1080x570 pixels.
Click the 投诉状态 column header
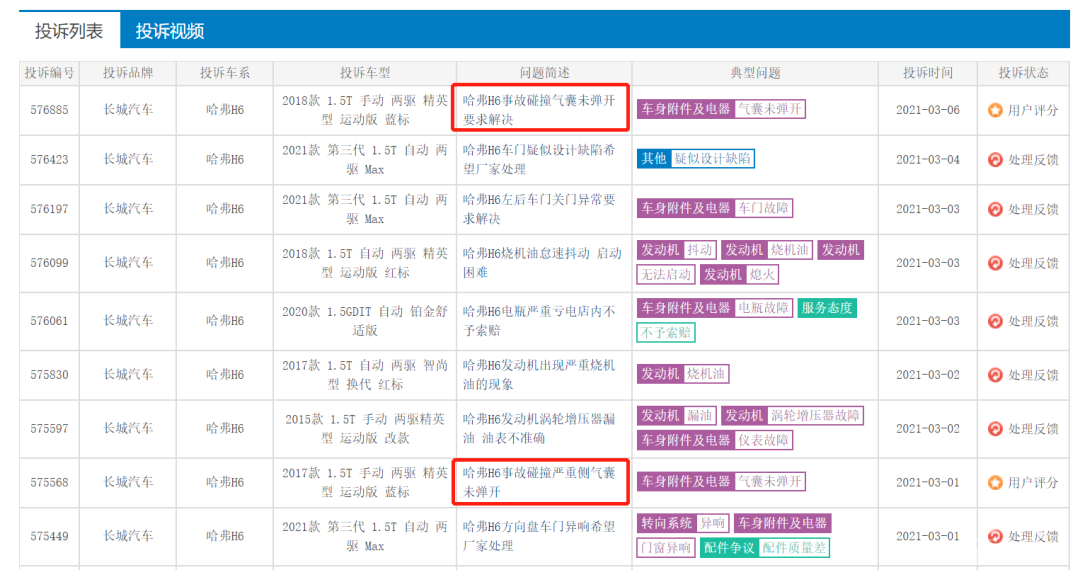(x=1024, y=73)
